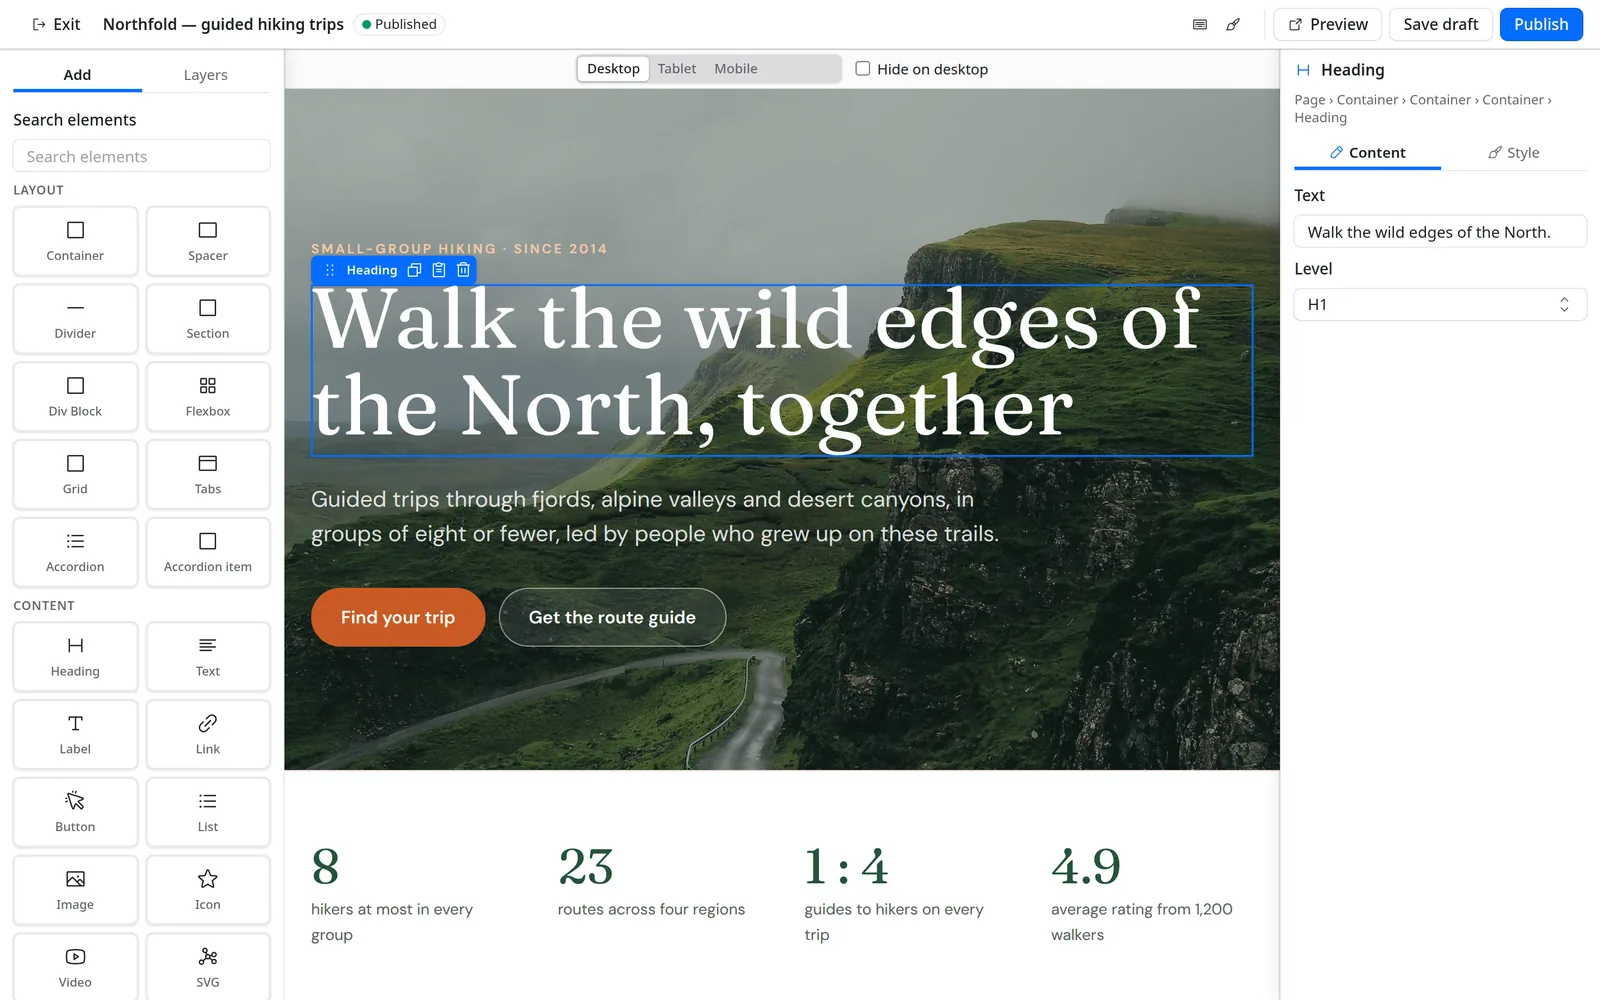
Task: Click 'routes across four regions' caption
Action: tap(651, 909)
